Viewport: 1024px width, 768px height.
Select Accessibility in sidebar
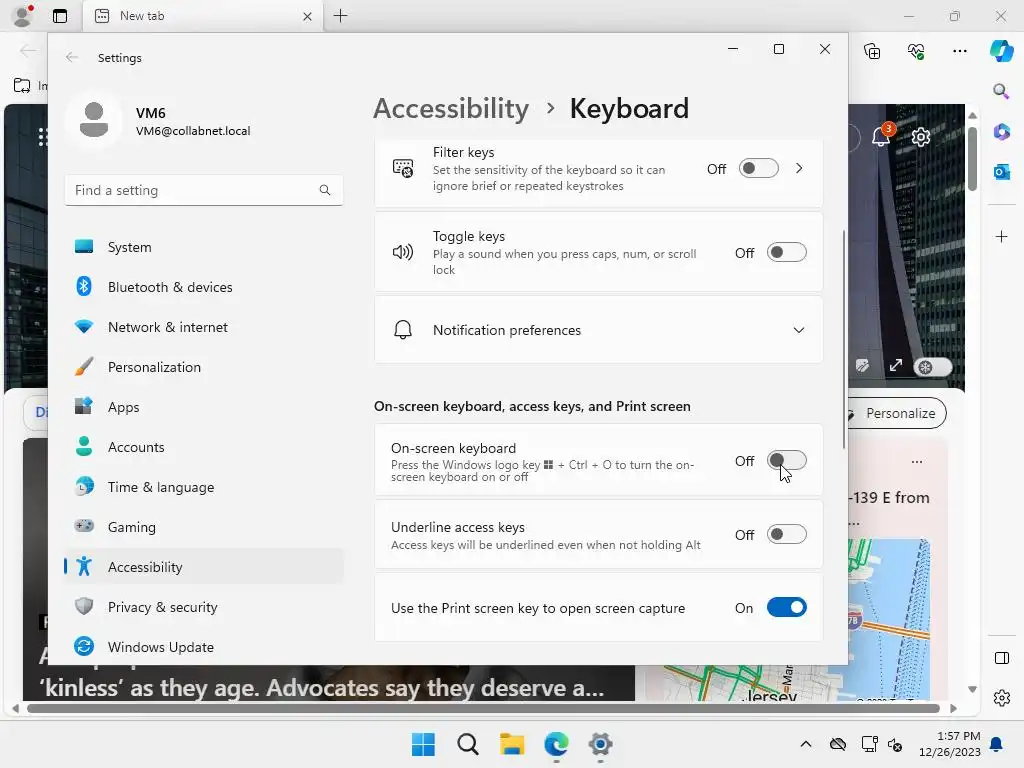point(204,566)
